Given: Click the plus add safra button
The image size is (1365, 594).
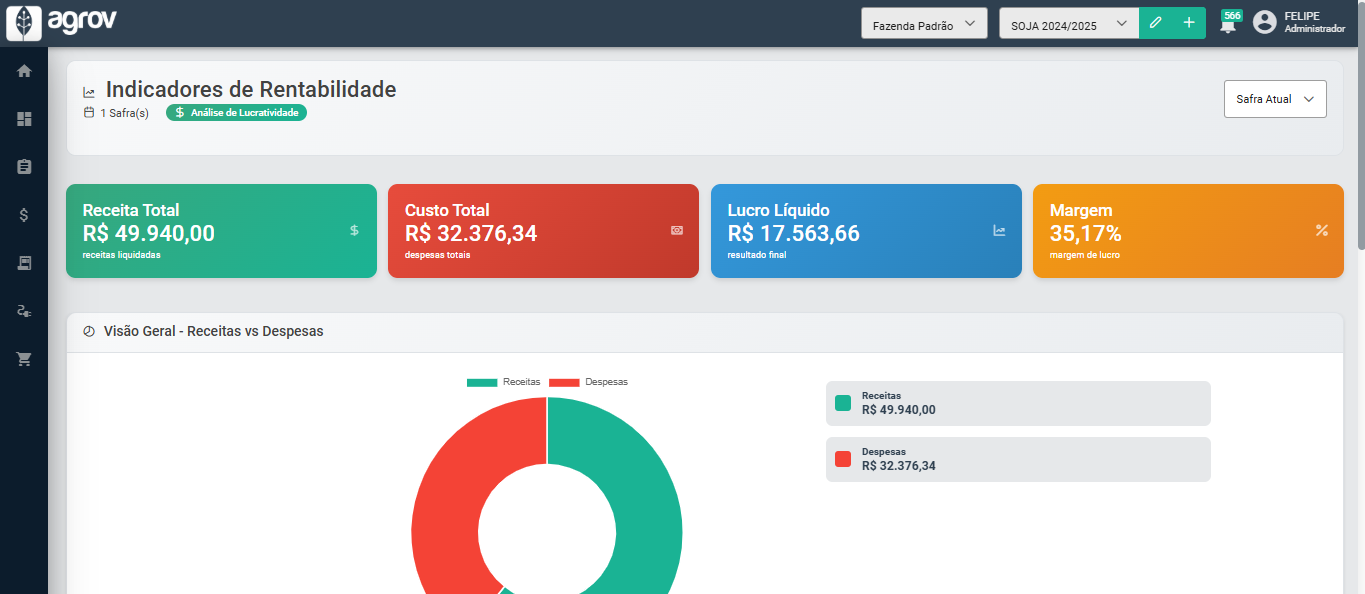Looking at the screenshot, I should pos(1189,23).
